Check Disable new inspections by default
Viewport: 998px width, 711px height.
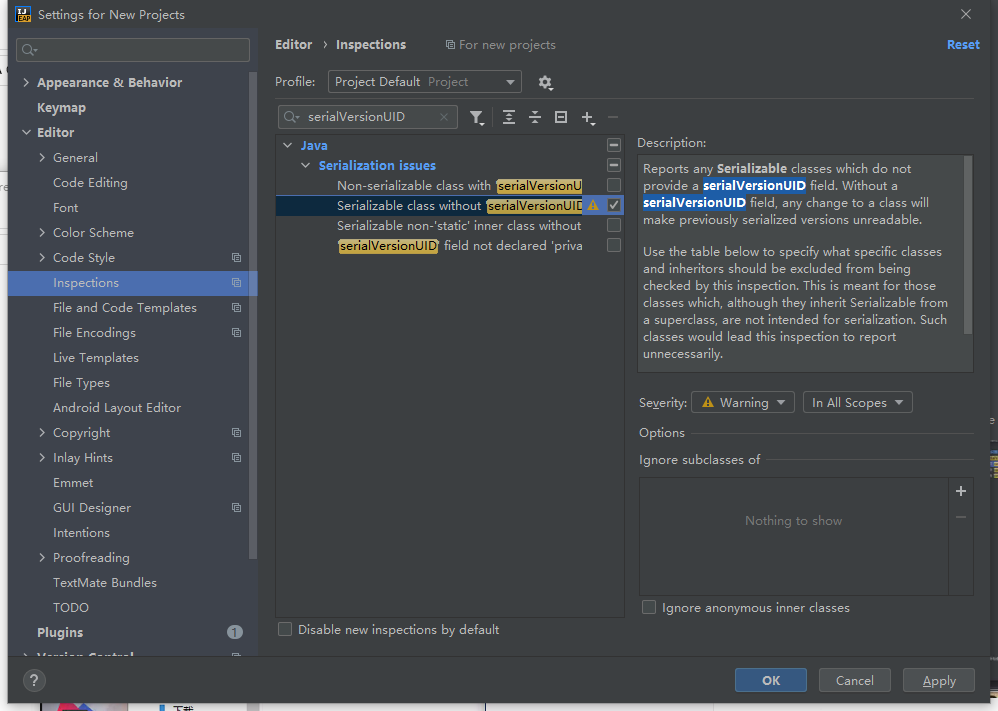[286, 630]
